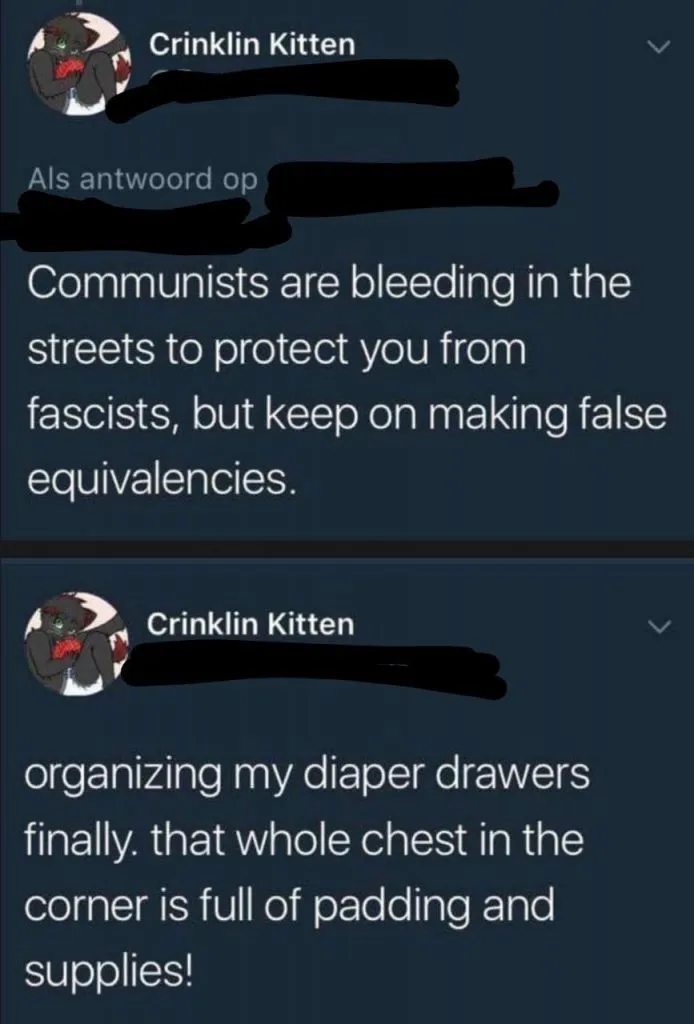Click the line 'corner is full of padding and'
The width and height of the screenshot is (694, 1024).
(x=289, y=905)
